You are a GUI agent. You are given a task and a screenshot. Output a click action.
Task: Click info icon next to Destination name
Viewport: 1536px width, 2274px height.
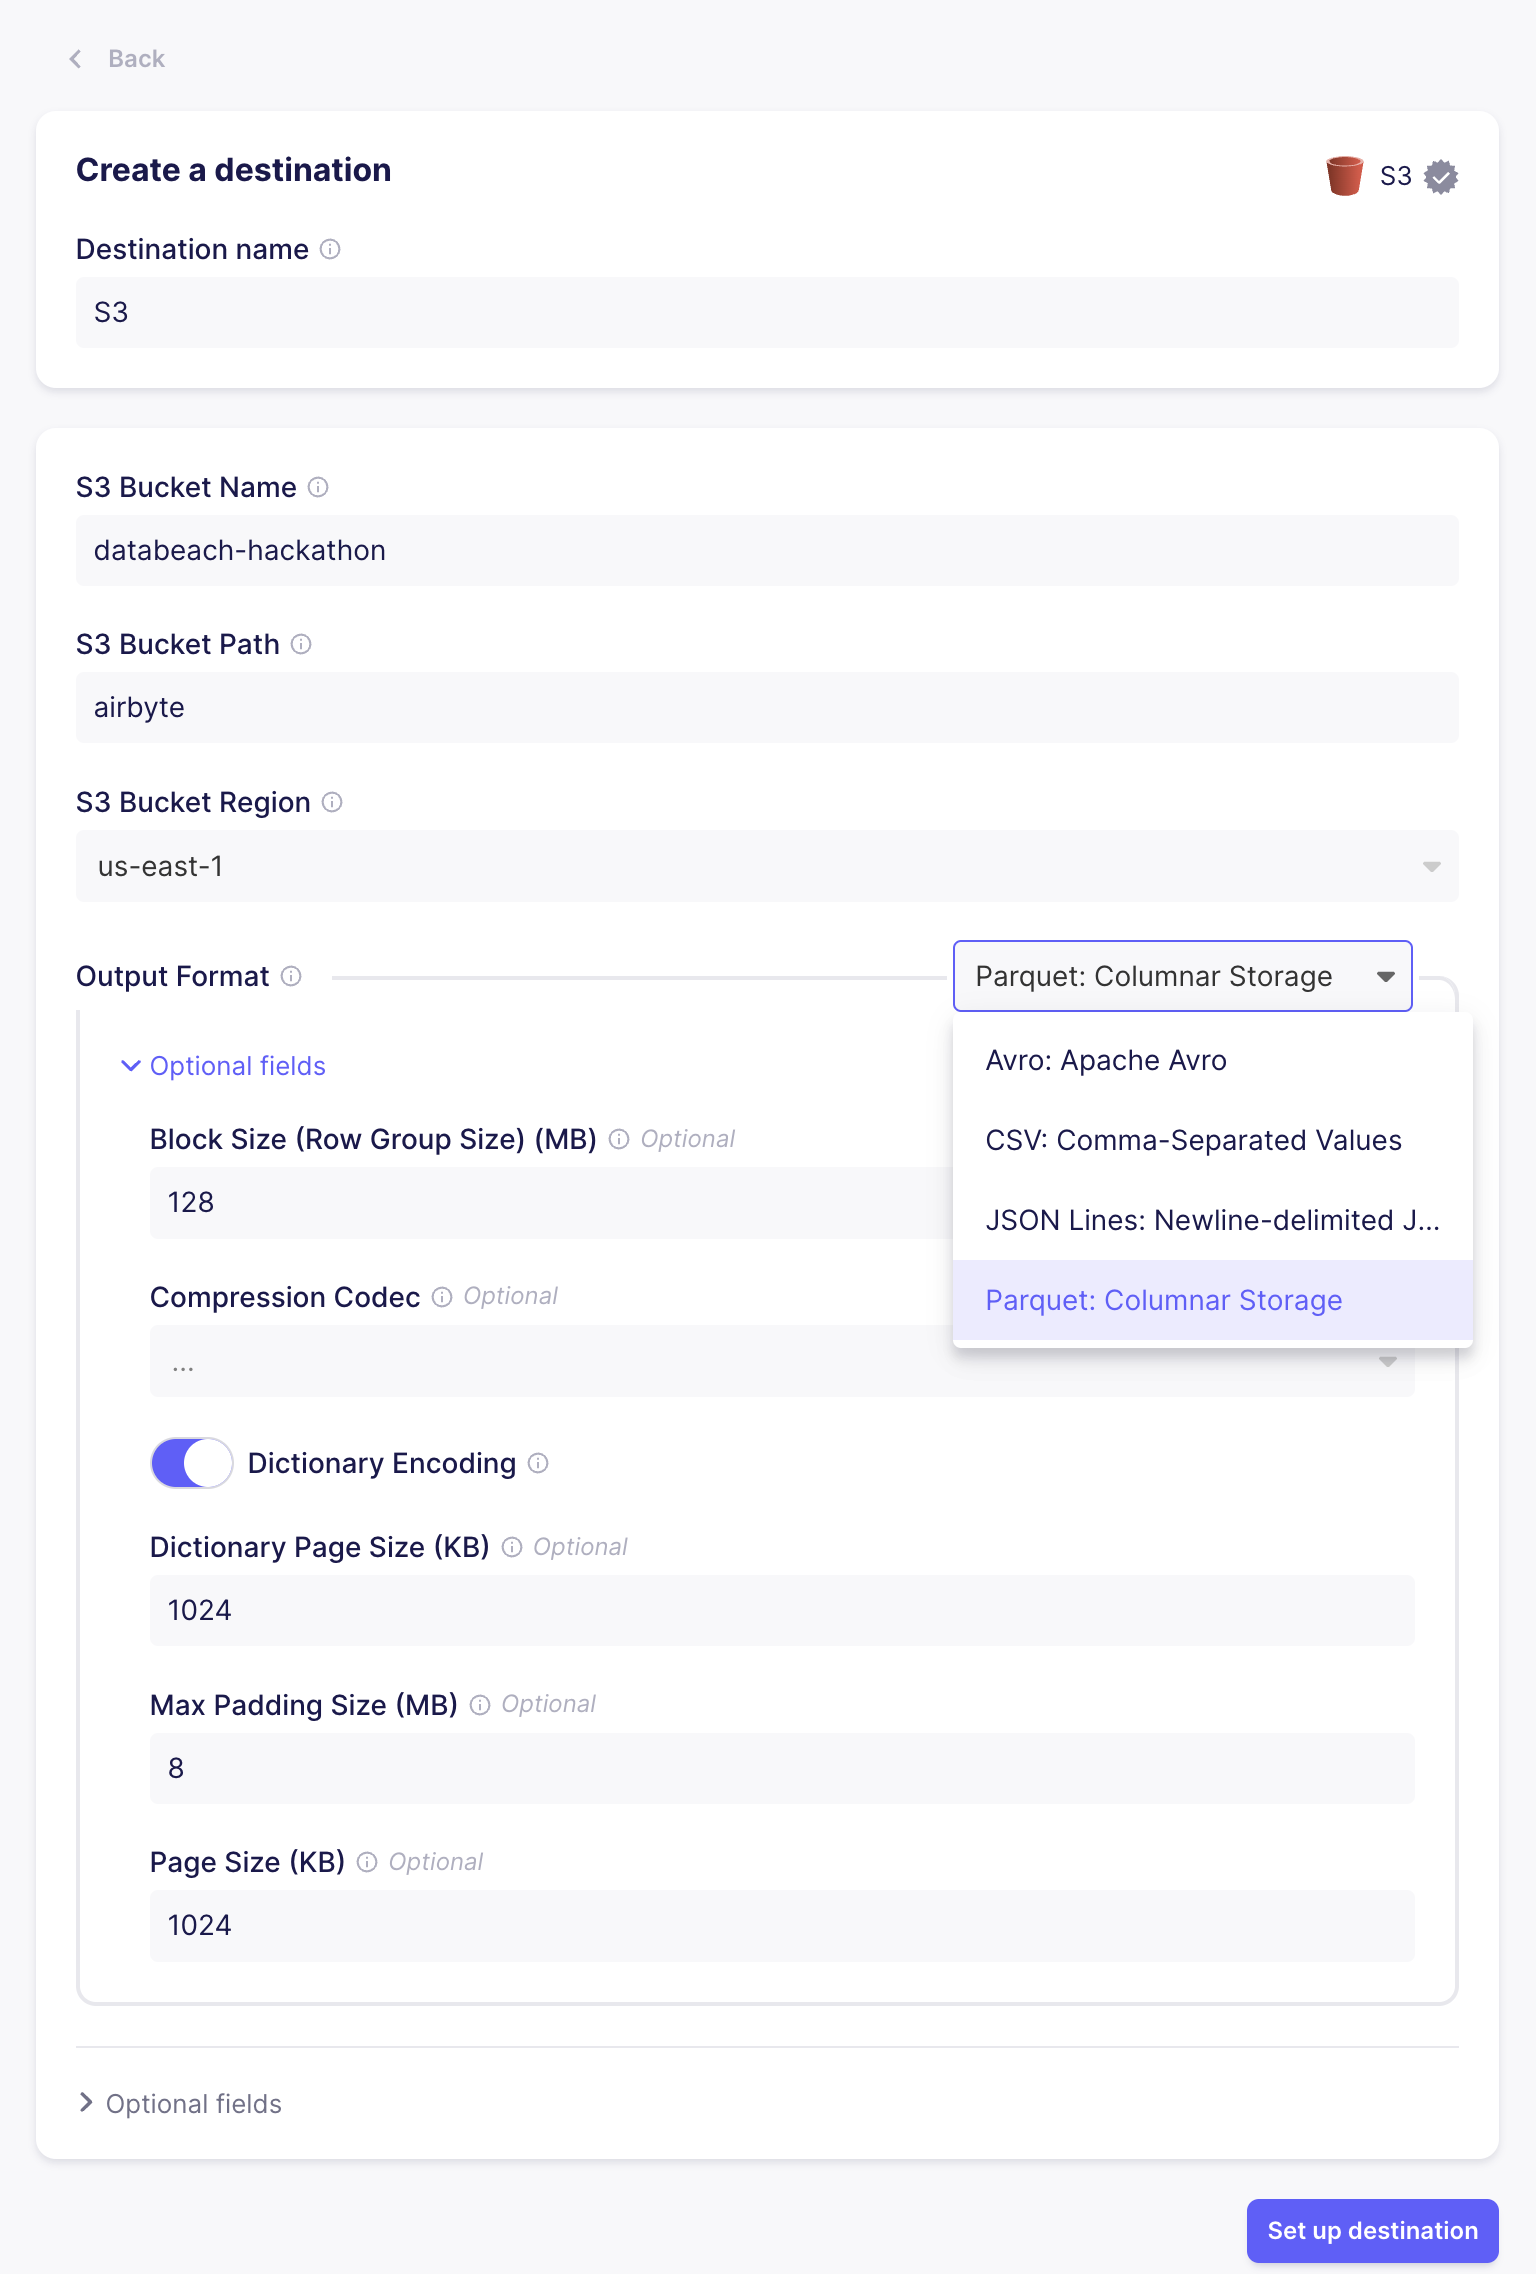[330, 249]
